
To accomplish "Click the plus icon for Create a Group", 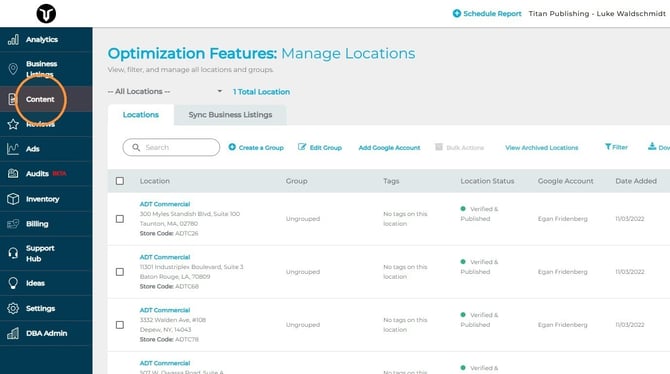I will click(232, 147).
